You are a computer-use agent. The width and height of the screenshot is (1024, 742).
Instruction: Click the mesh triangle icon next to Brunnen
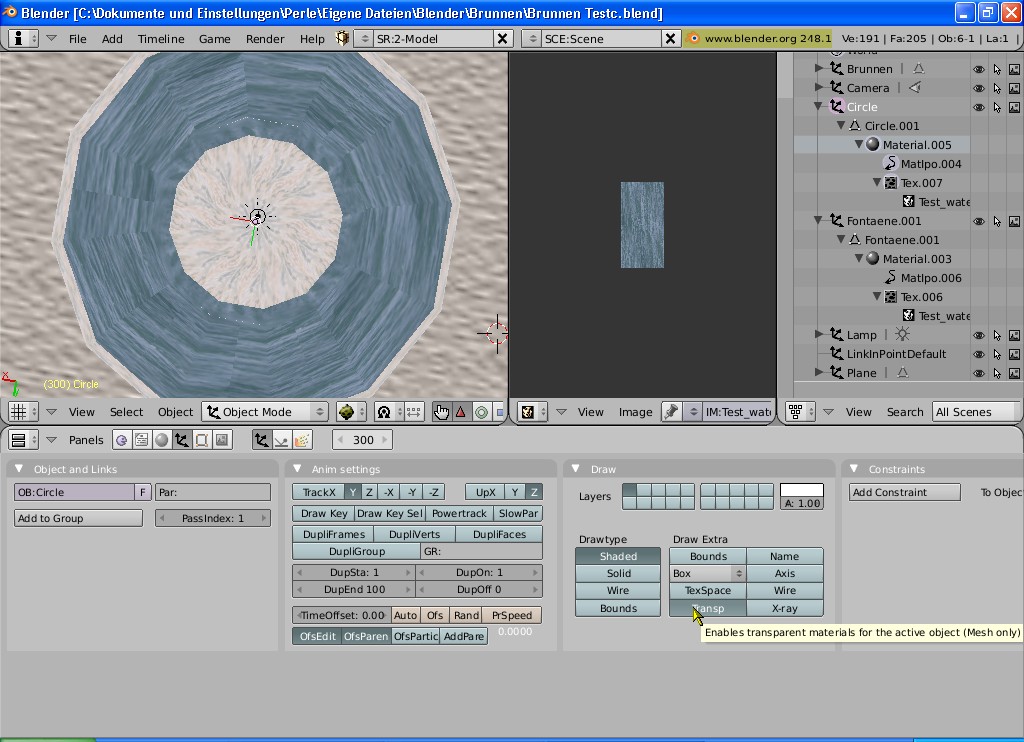tap(918, 69)
